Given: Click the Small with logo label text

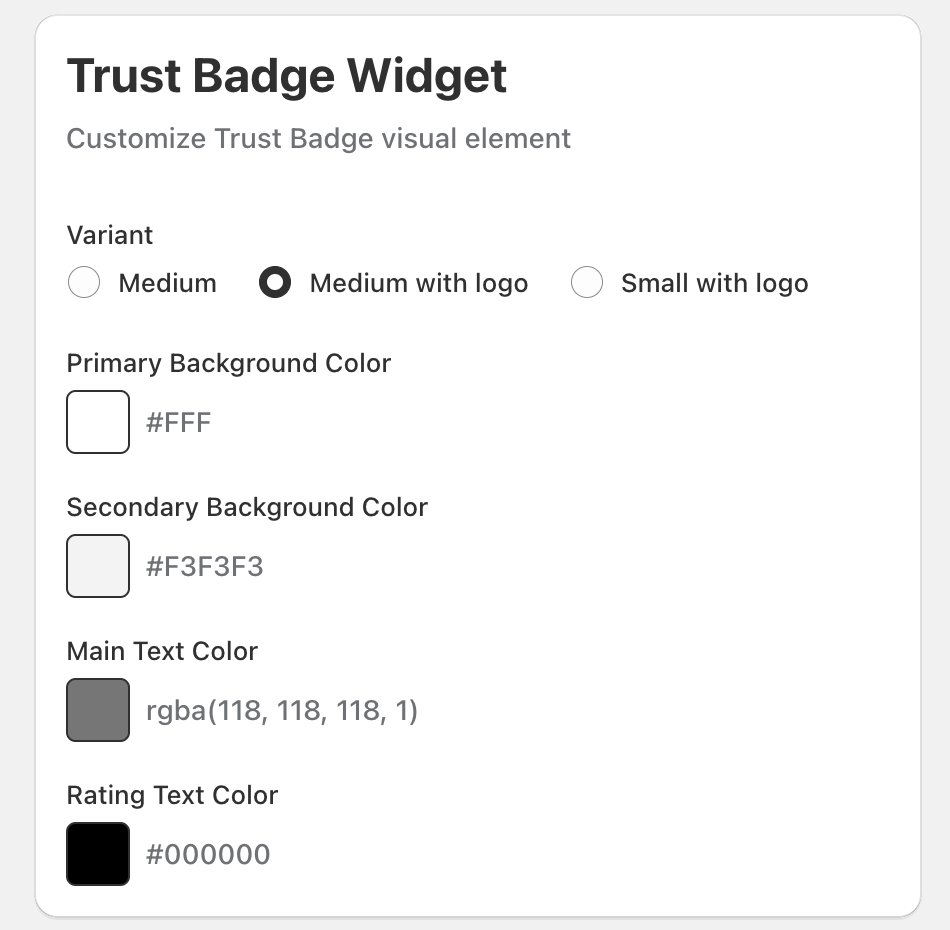Looking at the screenshot, I should pyautogui.click(x=714, y=283).
